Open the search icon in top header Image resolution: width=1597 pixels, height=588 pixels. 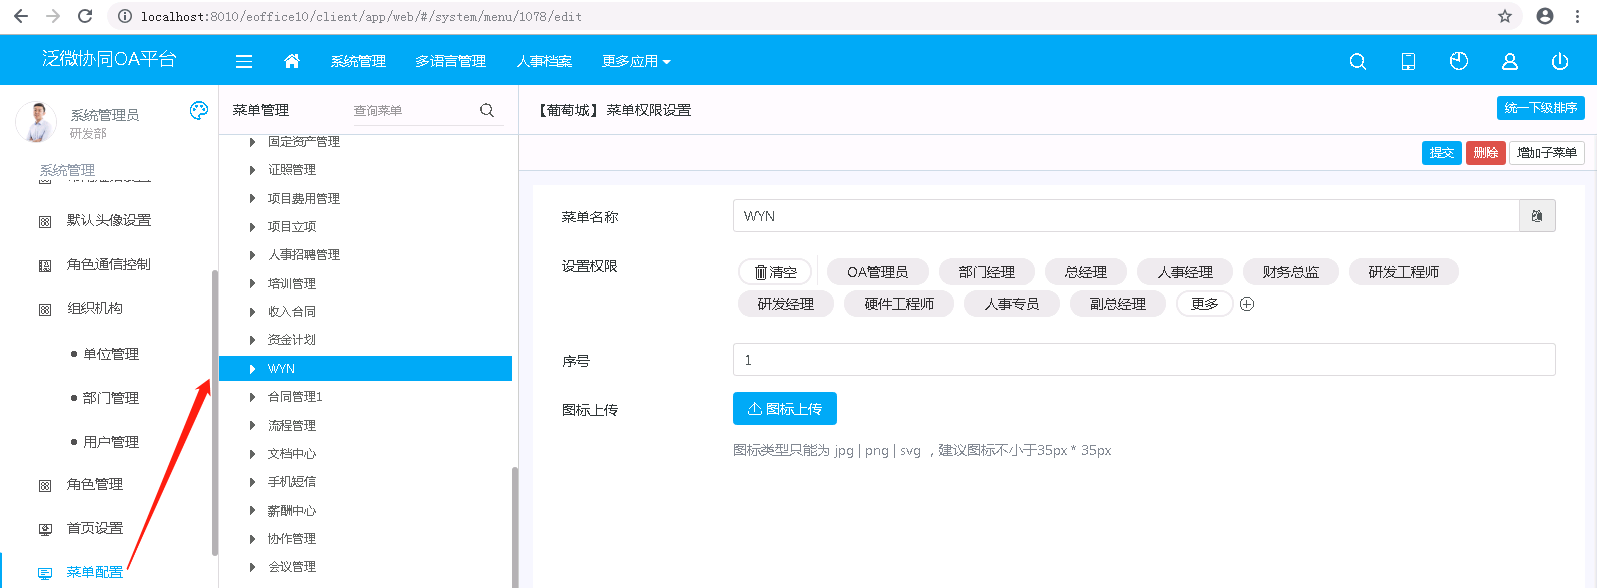[1357, 61]
